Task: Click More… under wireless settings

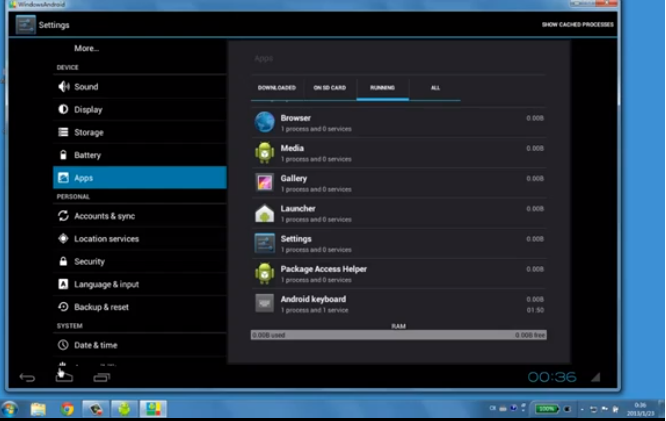Action: click(87, 48)
